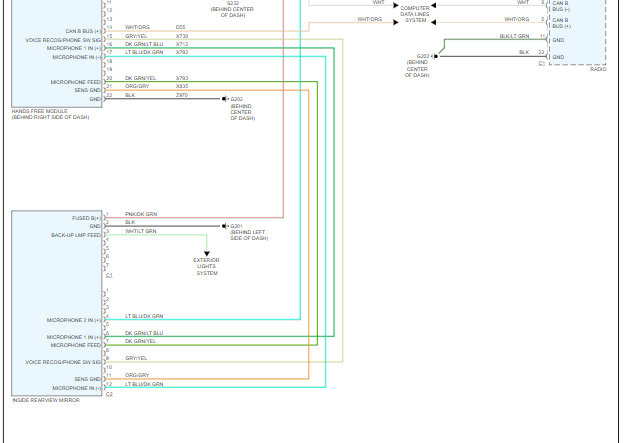Click the G201 ground label
Viewport: 638px width, 443px height.
pos(236,226)
